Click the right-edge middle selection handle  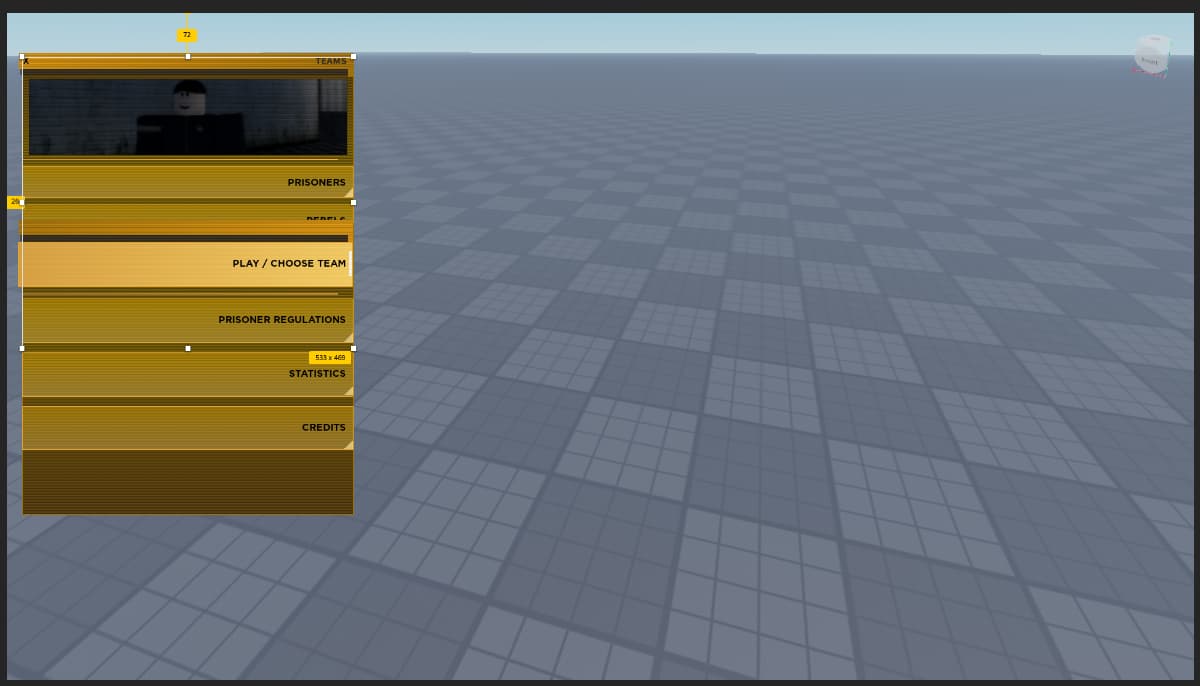(353, 202)
